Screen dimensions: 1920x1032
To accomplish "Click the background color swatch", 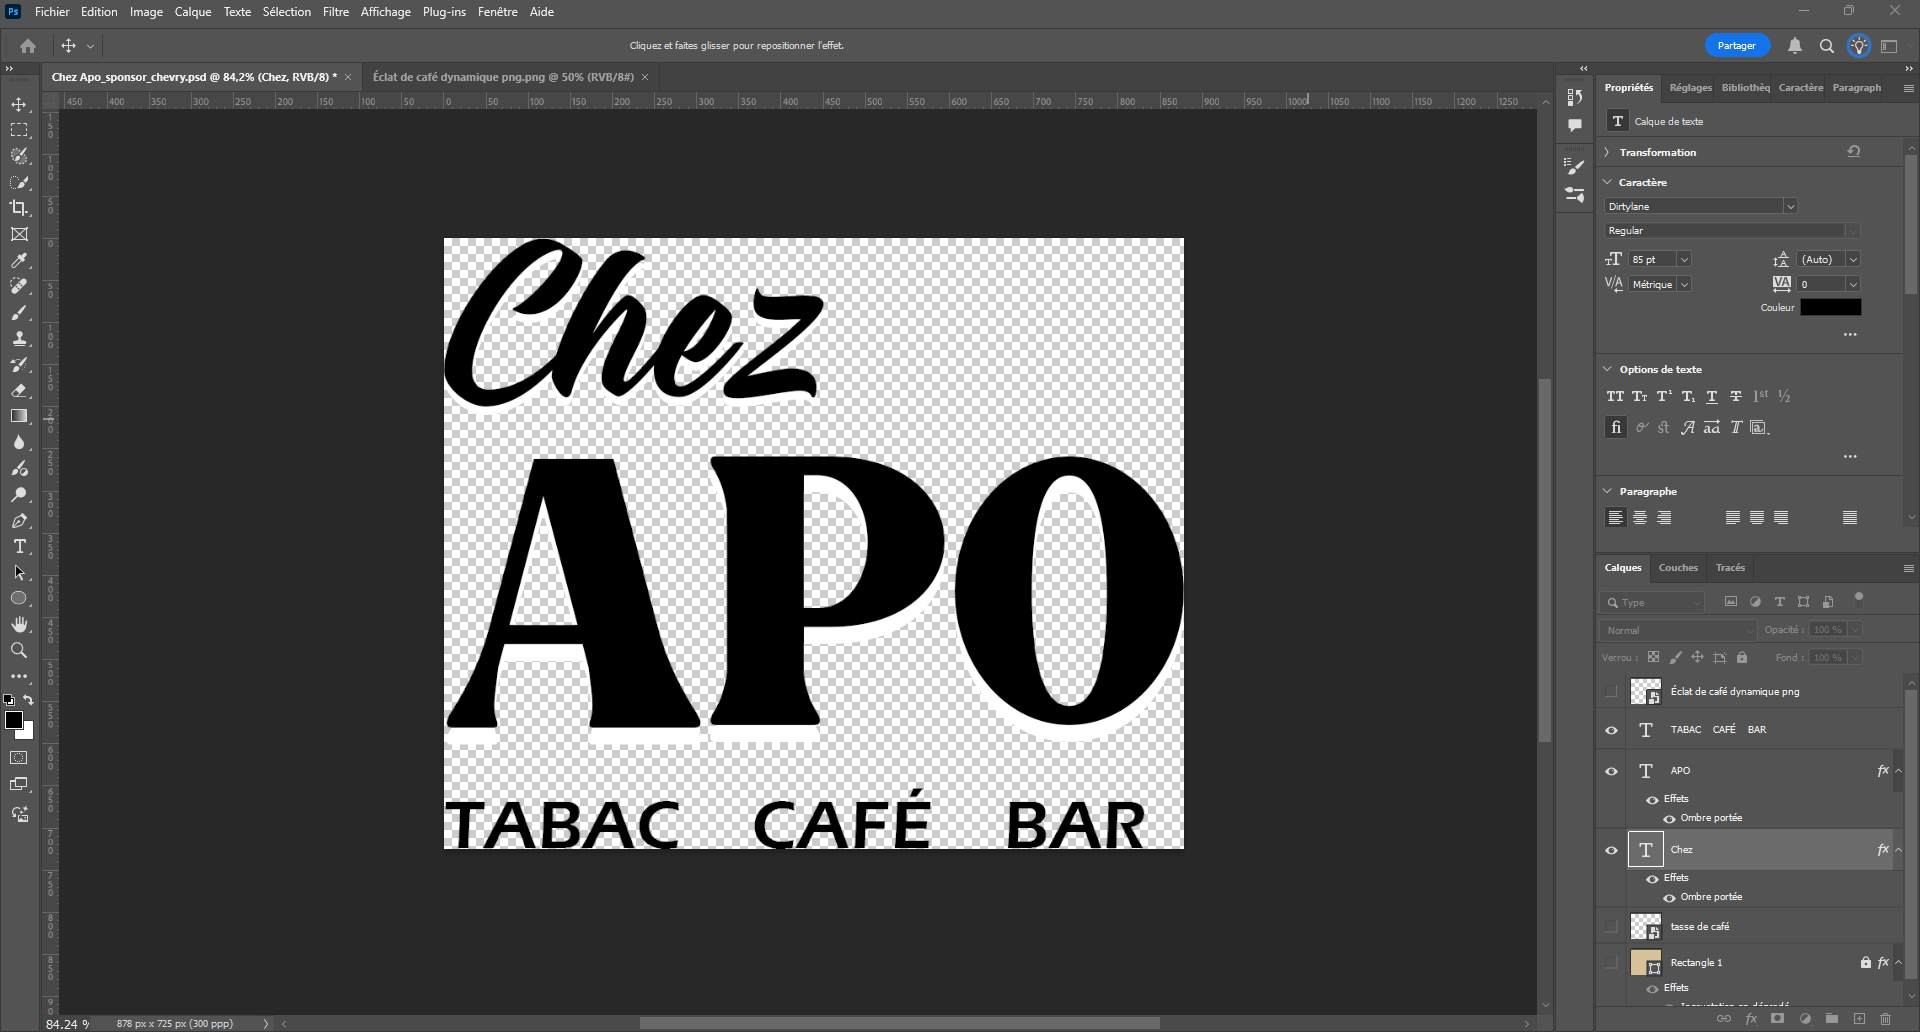I will pyautogui.click(x=27, y=733).
